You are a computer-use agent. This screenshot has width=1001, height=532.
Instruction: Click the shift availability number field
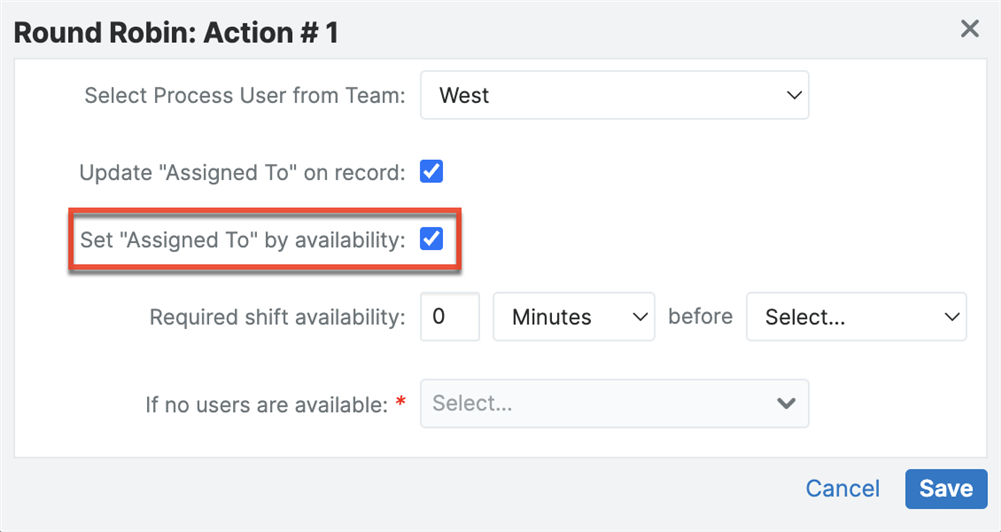click(450, 317)
